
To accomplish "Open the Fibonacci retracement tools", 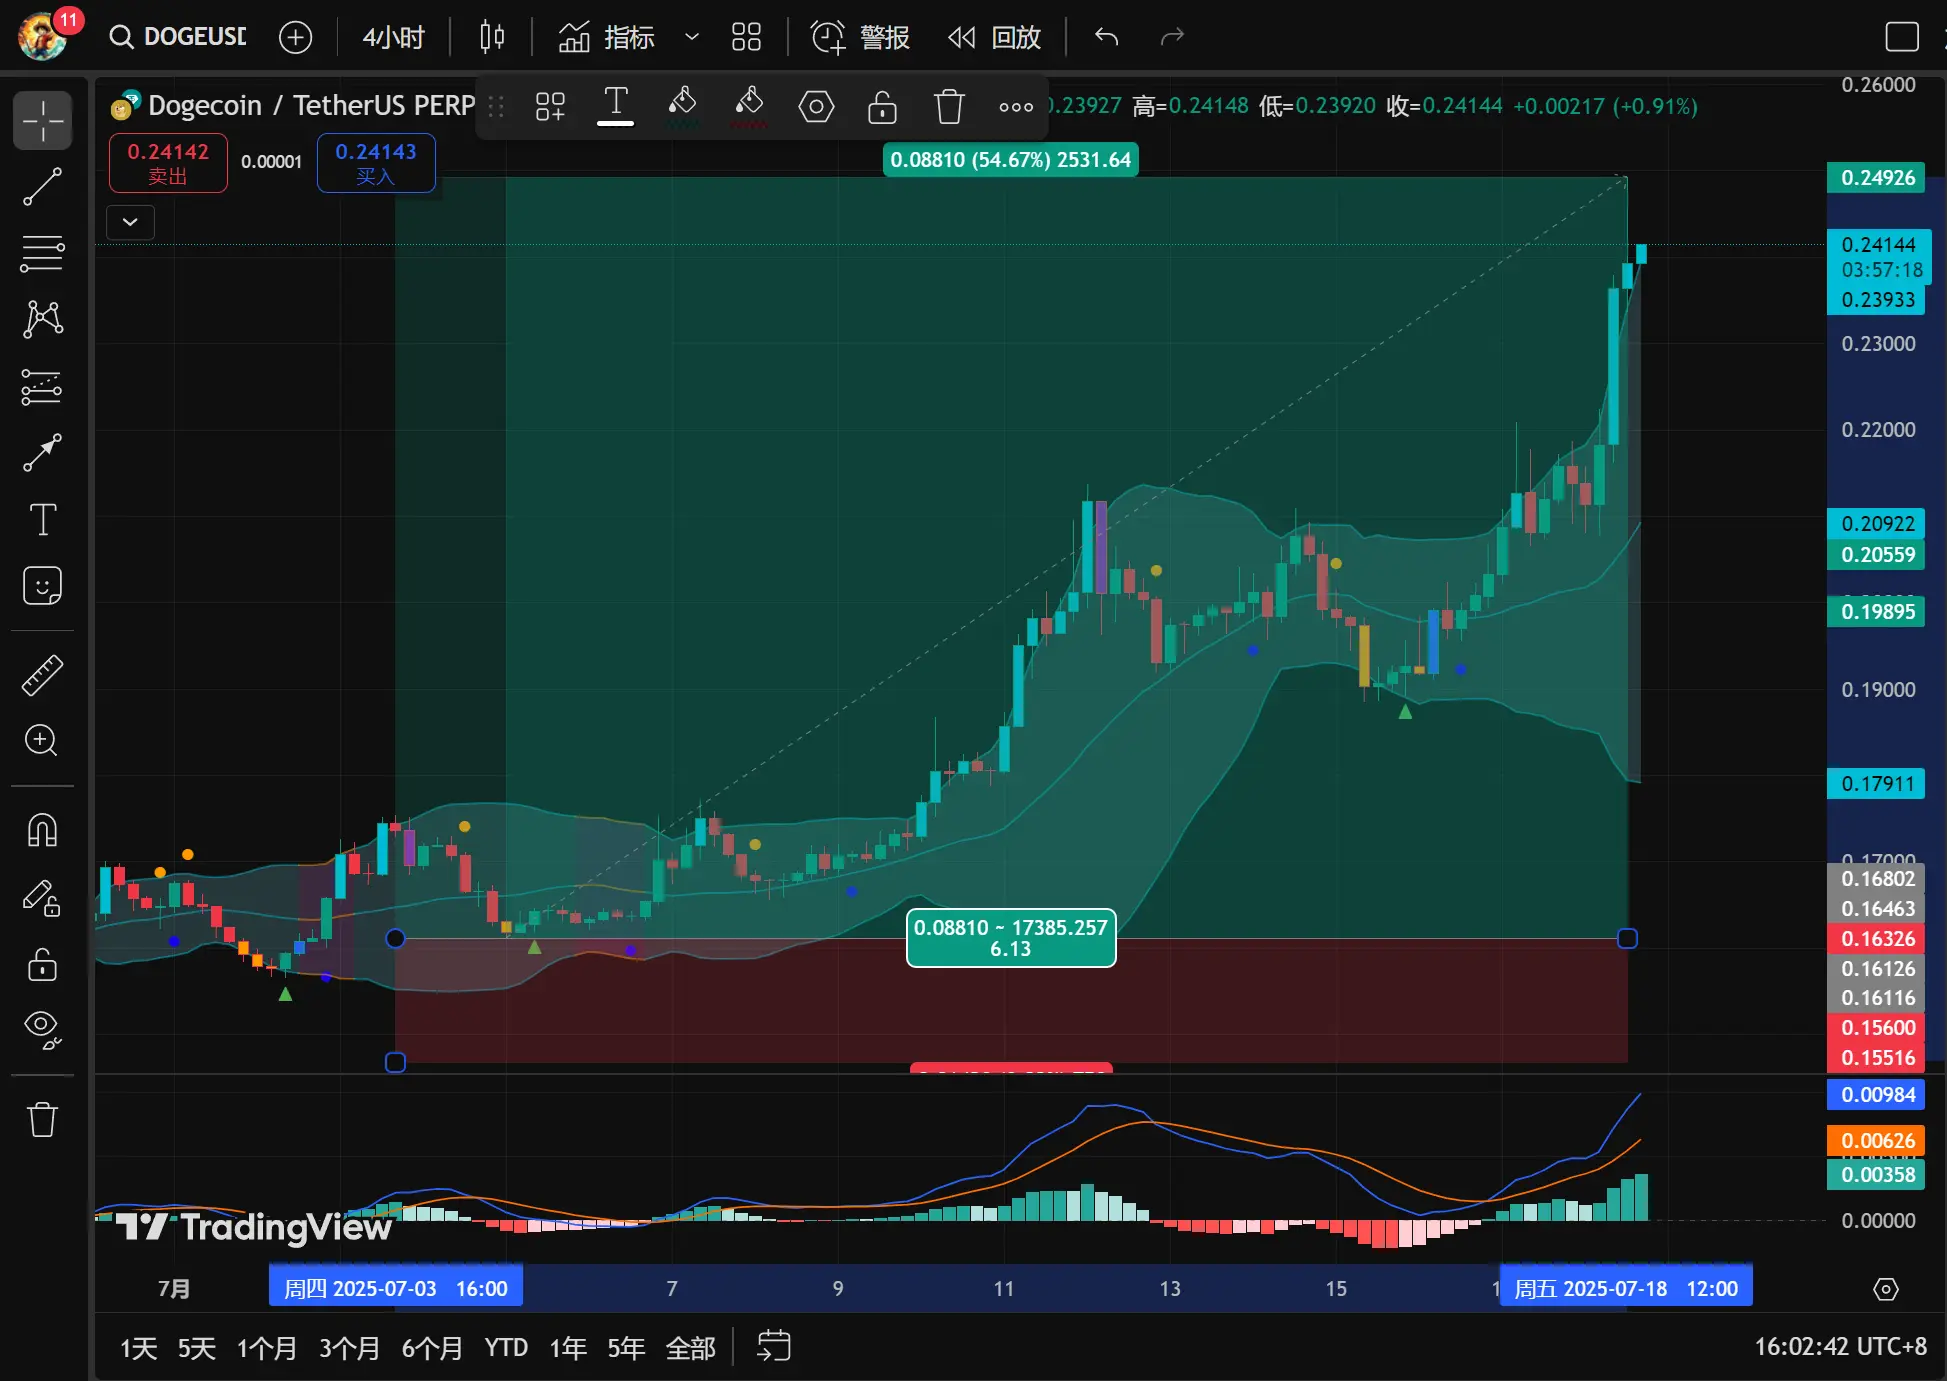I will coord(43,253).
